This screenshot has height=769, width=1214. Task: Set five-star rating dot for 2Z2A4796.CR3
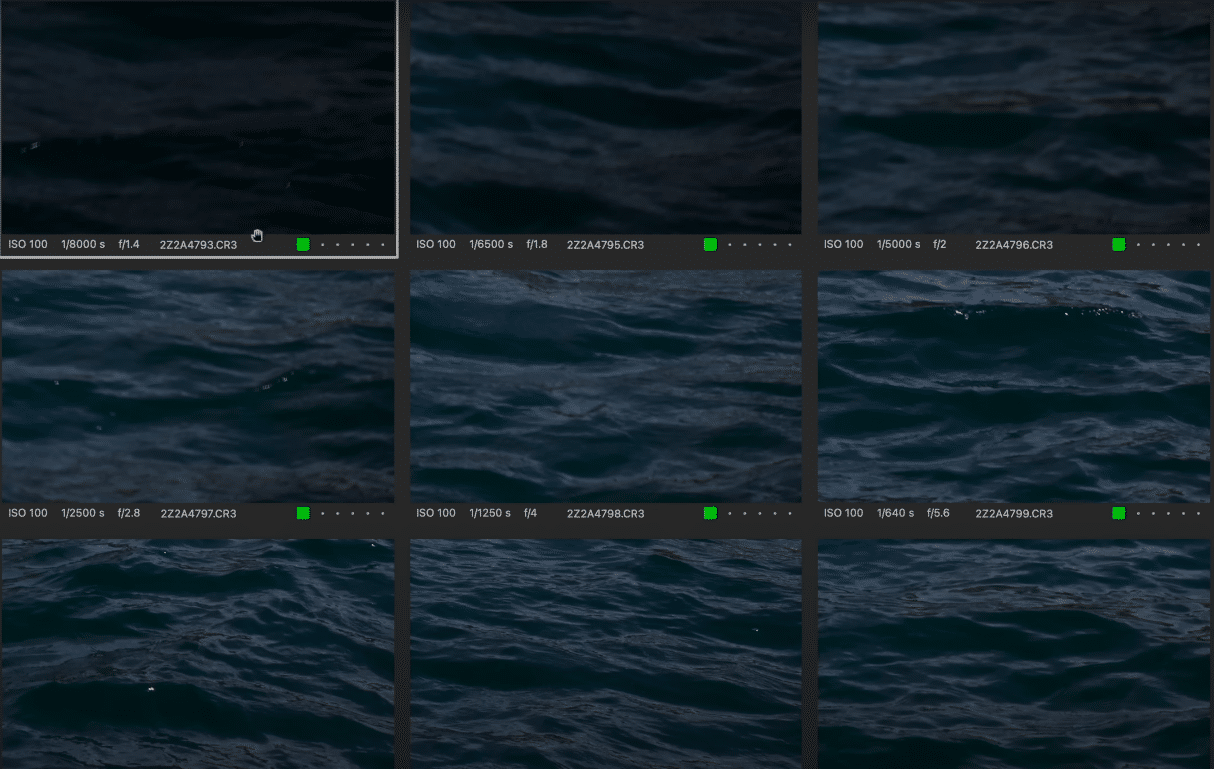pos(1198,245)
